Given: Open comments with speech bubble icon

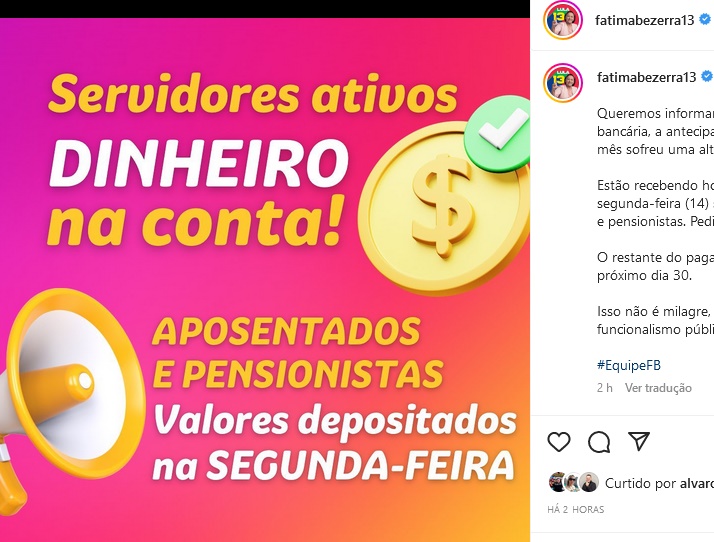Looking at the screenshot, I should click(x=599, y=442).
